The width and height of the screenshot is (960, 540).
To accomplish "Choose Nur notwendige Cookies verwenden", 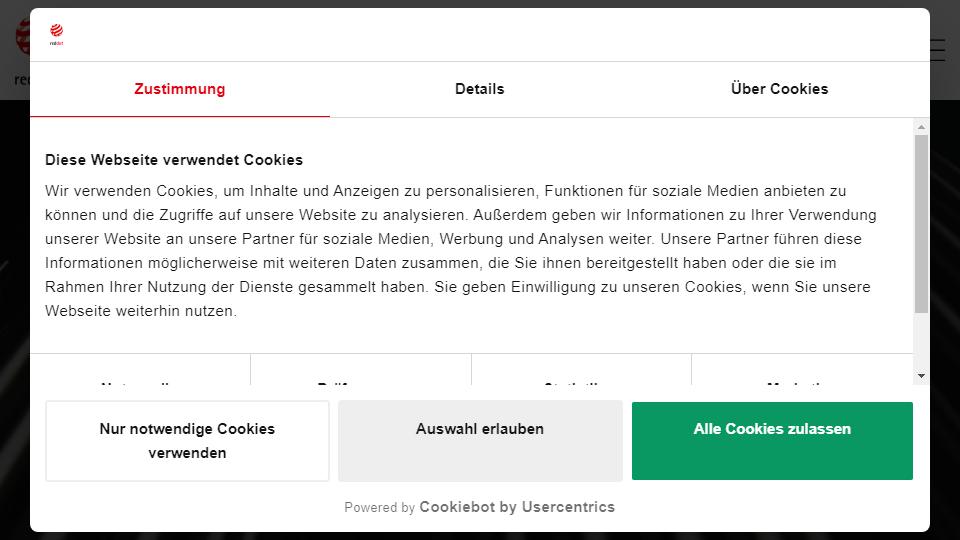I will click(x=187, y=441).
